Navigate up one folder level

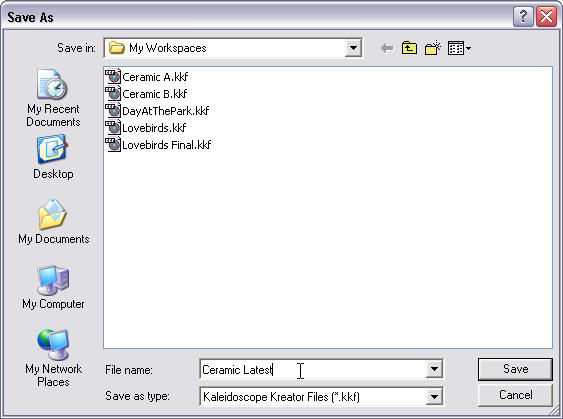click(409, 48)
